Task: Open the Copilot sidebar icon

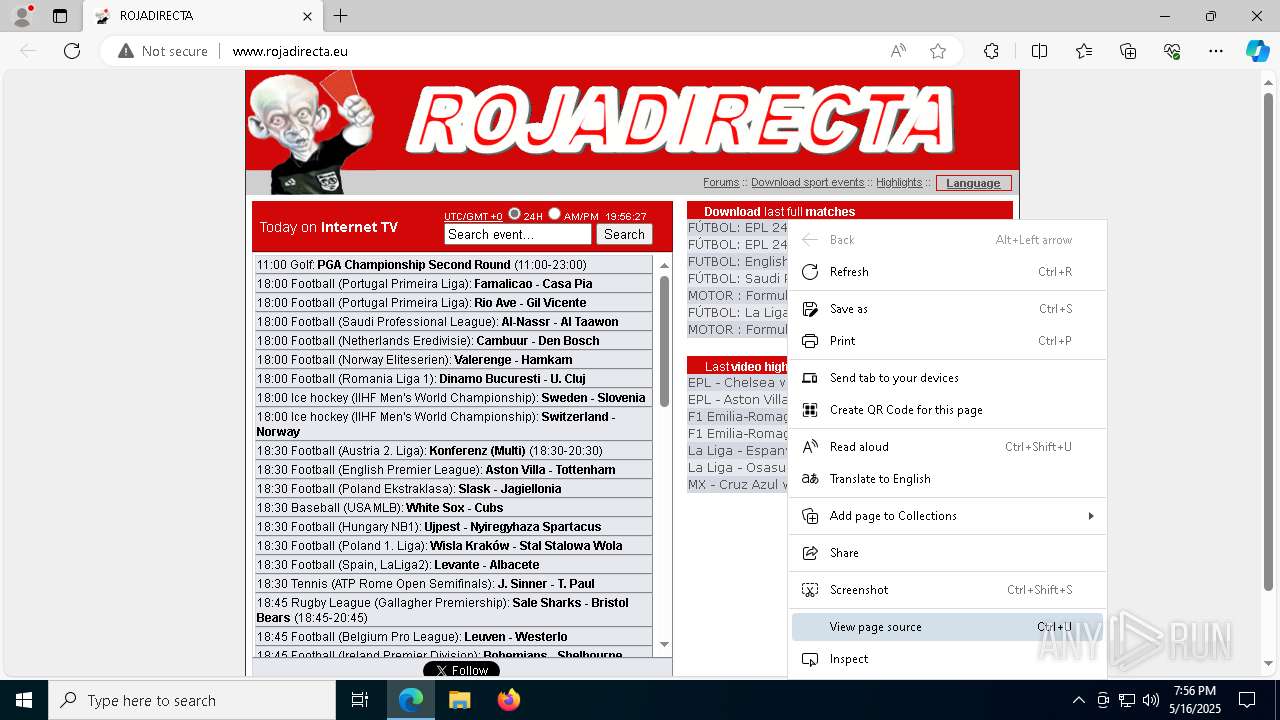Action: point(1257,51)
